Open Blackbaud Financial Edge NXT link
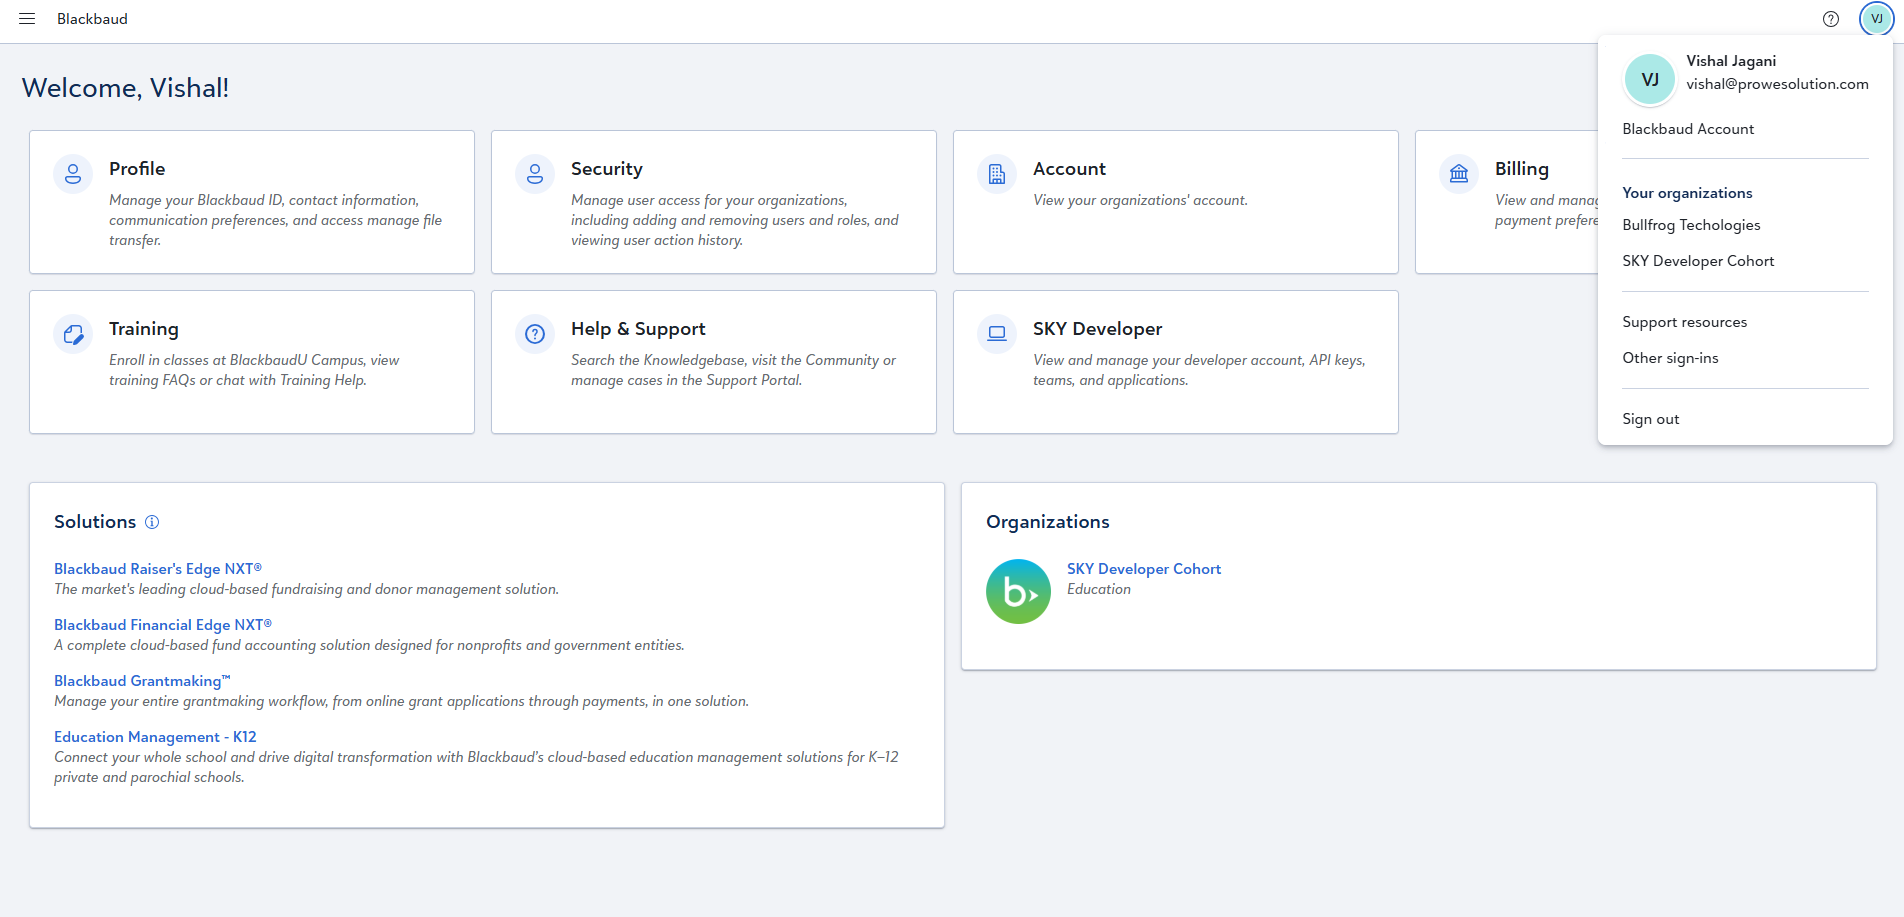Screen dimensions: 1904x917 click(x=163, y=625)
